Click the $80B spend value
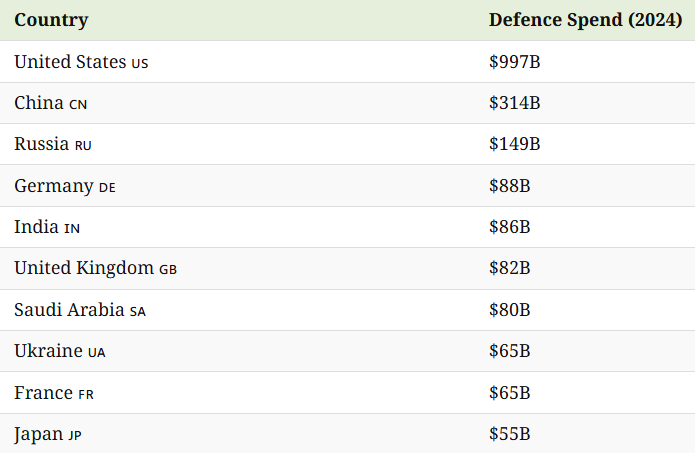The image size is (695, 453). pos(509,310)
